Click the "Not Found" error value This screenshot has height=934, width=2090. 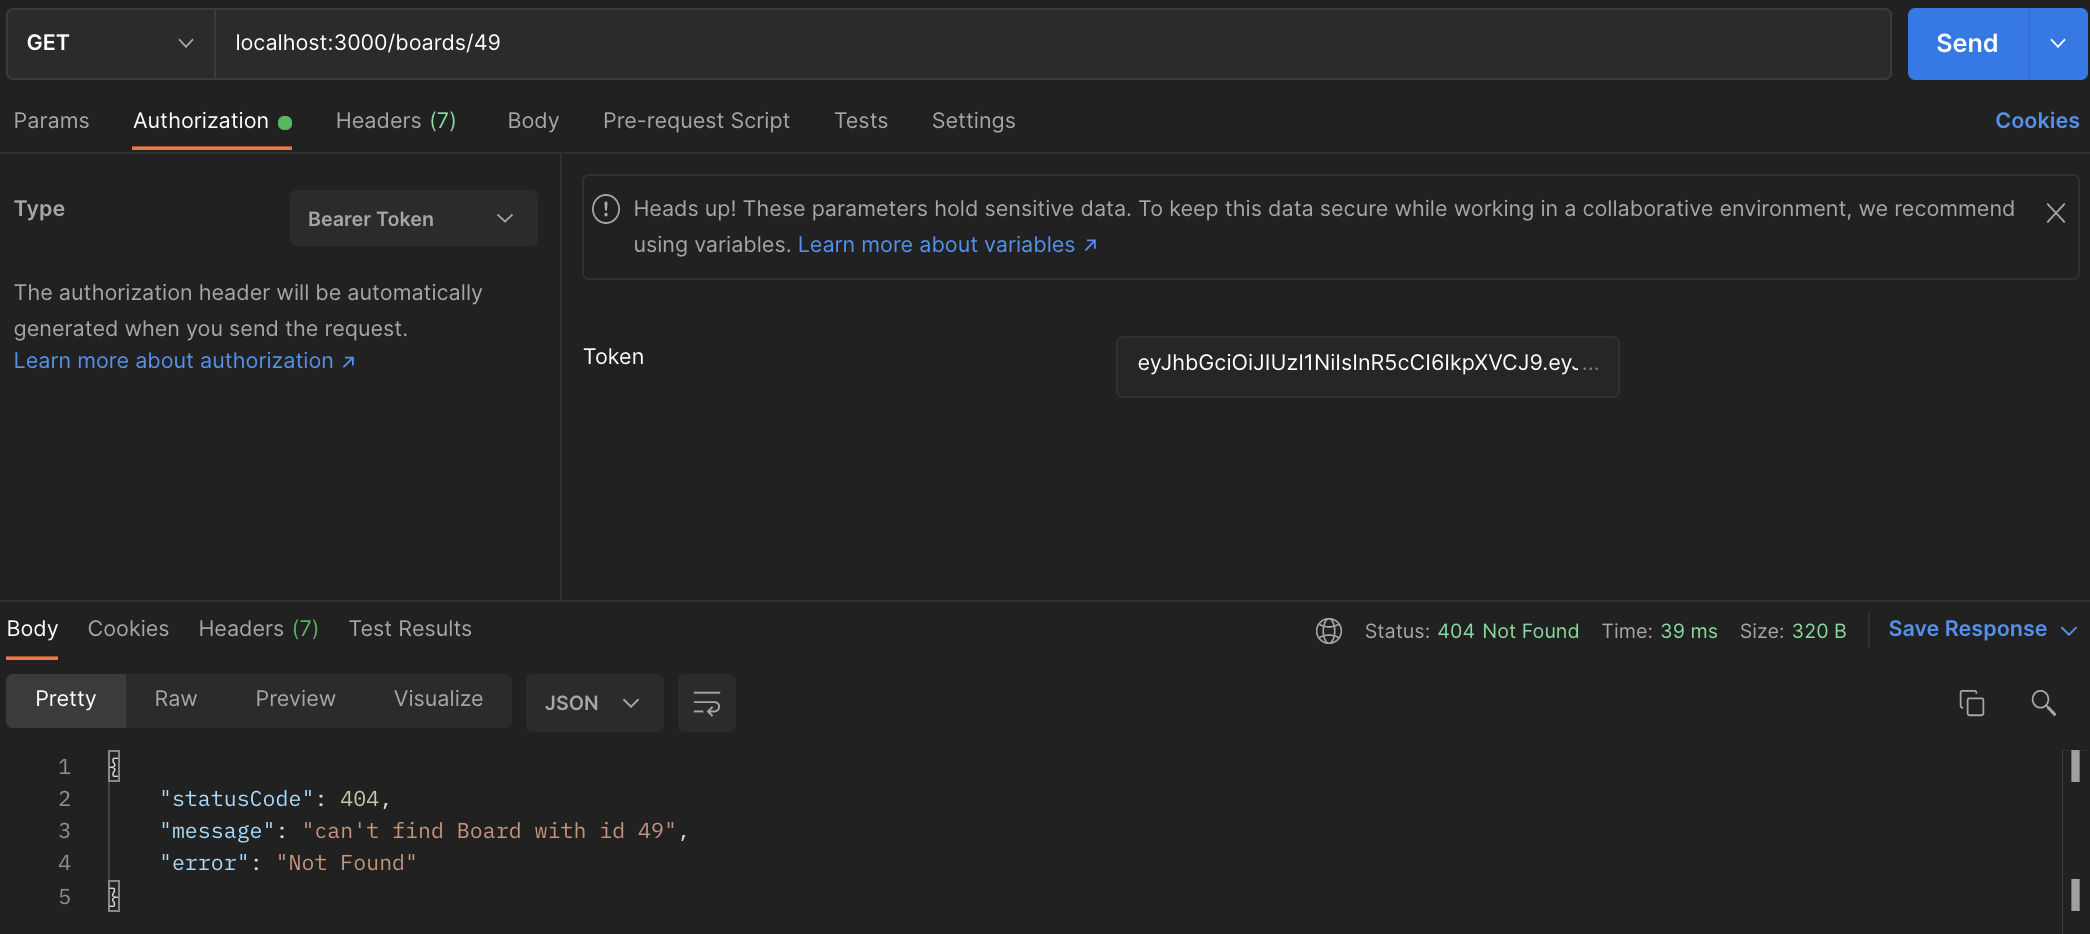[x=346, y=863]
